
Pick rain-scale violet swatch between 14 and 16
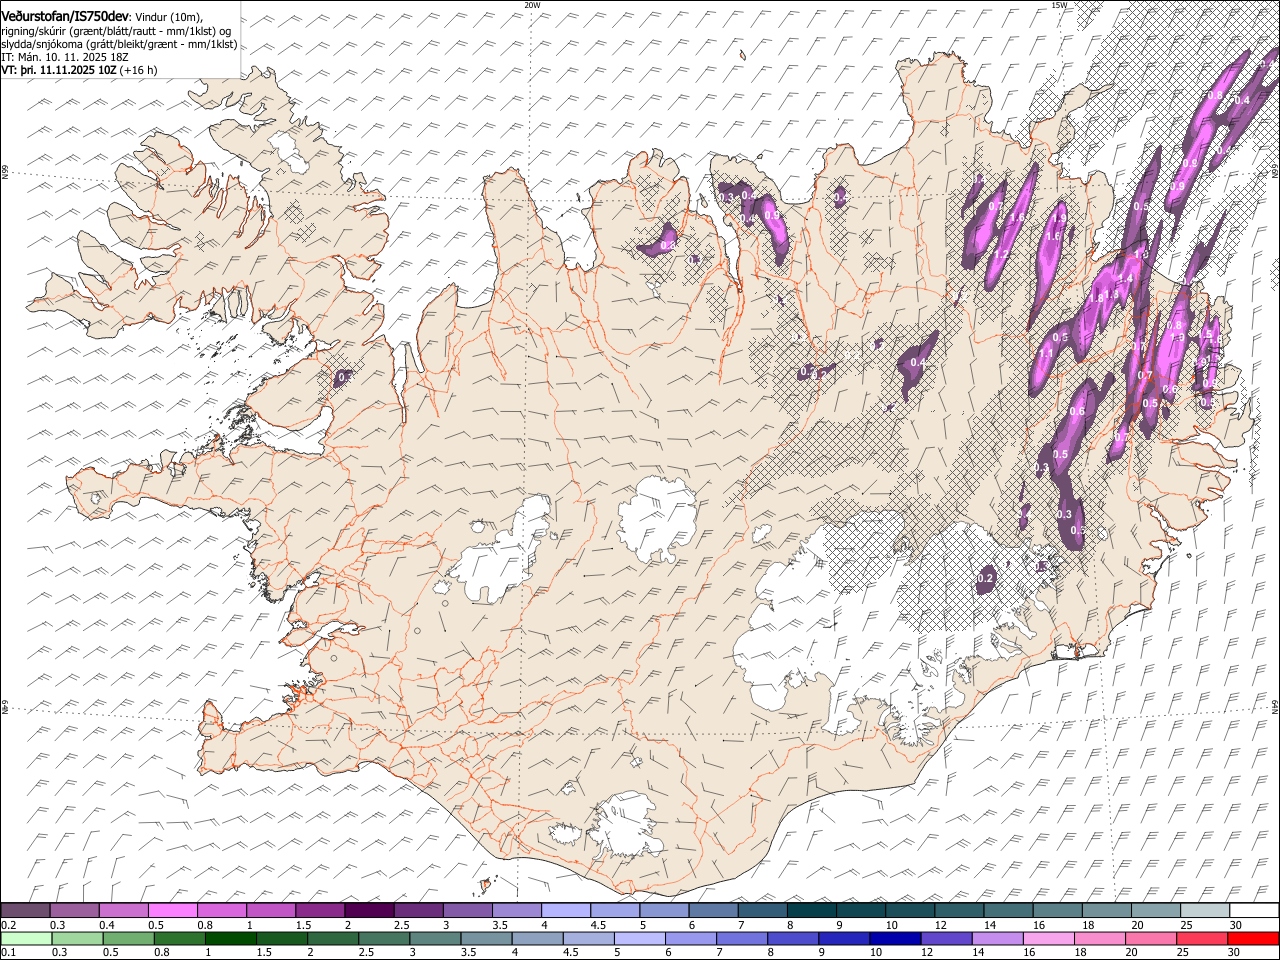tap(998, 938)
